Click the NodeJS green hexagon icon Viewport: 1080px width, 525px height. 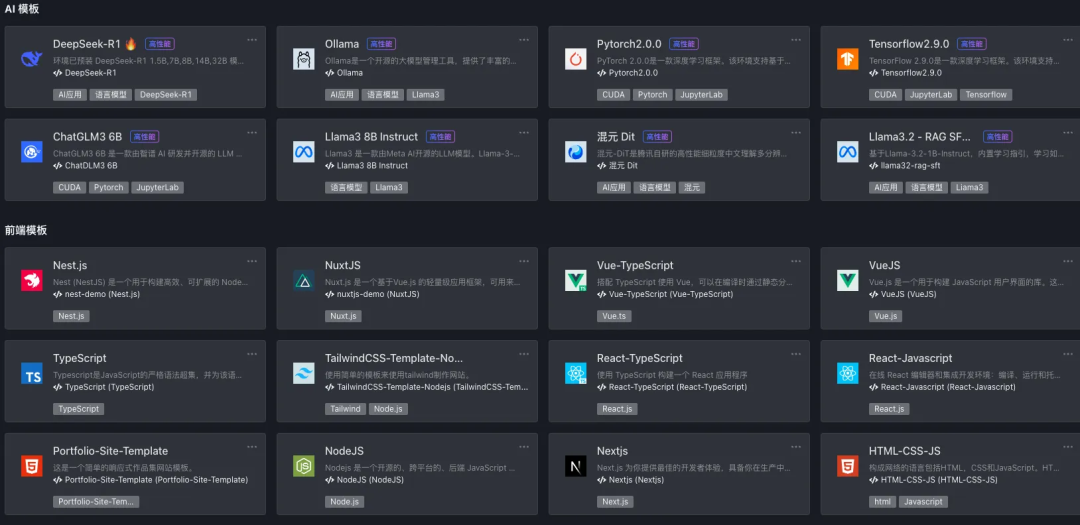304,466
